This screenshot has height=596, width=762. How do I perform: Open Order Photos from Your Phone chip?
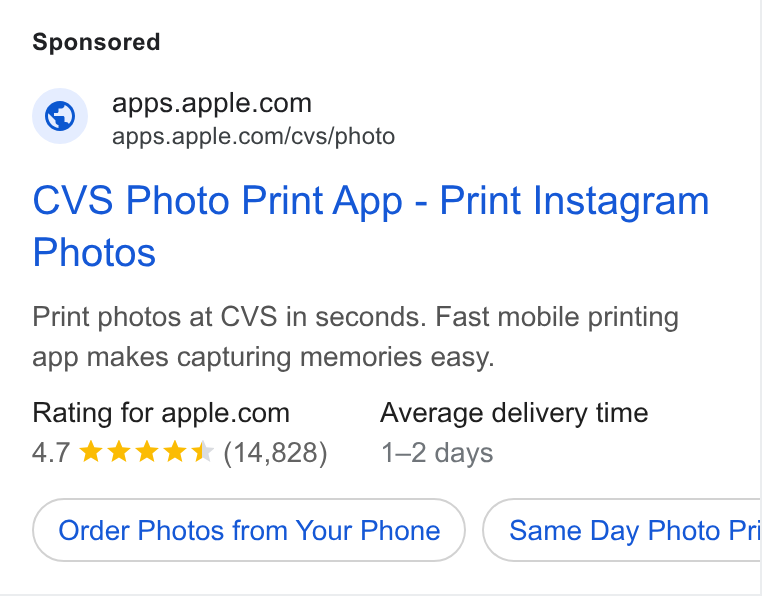point(249,530)
